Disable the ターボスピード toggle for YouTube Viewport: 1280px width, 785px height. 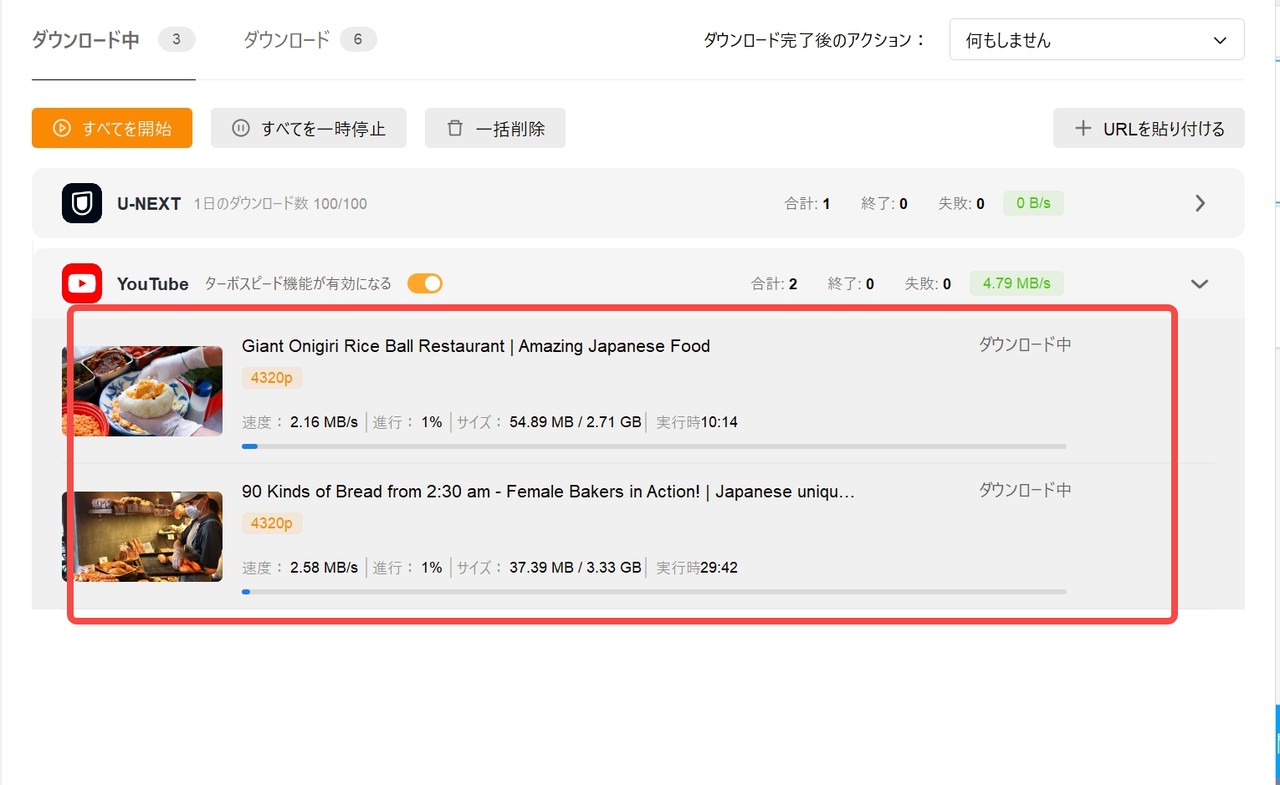click(x=424, y=283)
